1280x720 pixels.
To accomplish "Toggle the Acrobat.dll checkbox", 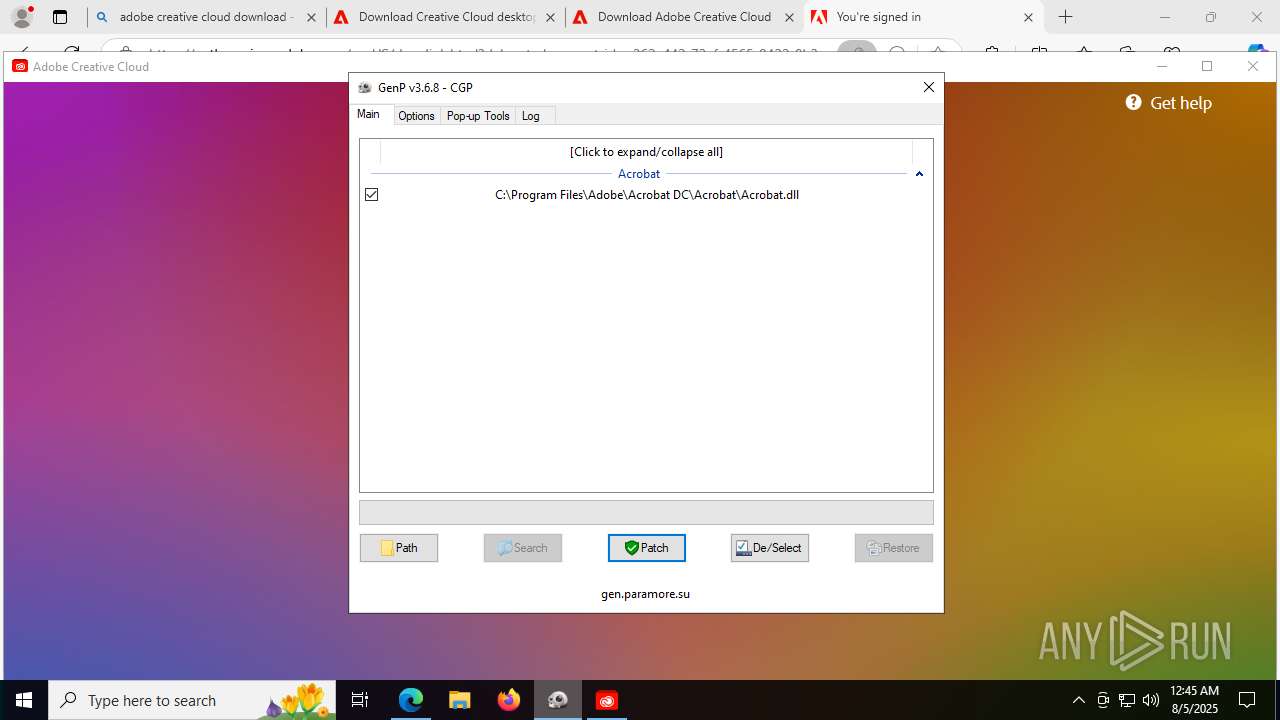I will 372,195.
